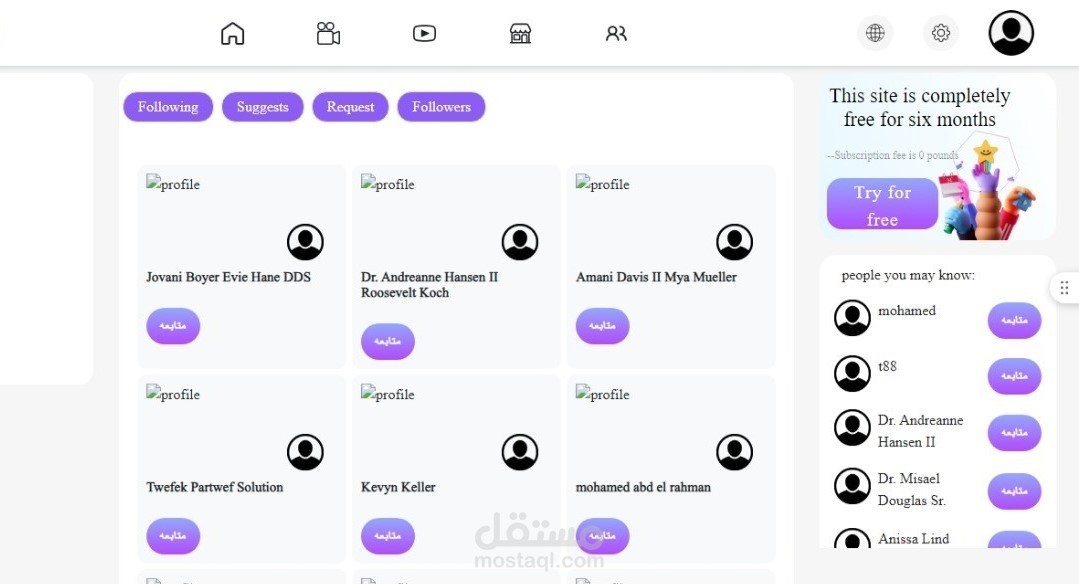Follow Jovani Boyer Evie Hane DDS
1079x584 pixels.
(173, 326)
